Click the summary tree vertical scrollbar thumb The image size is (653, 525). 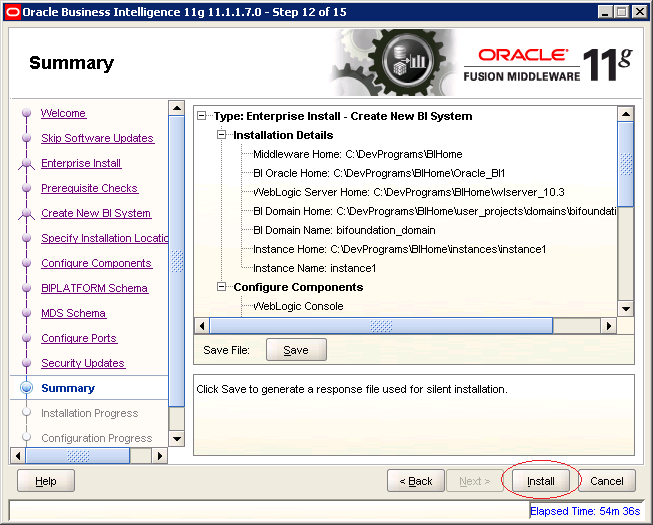coord(626,164)
